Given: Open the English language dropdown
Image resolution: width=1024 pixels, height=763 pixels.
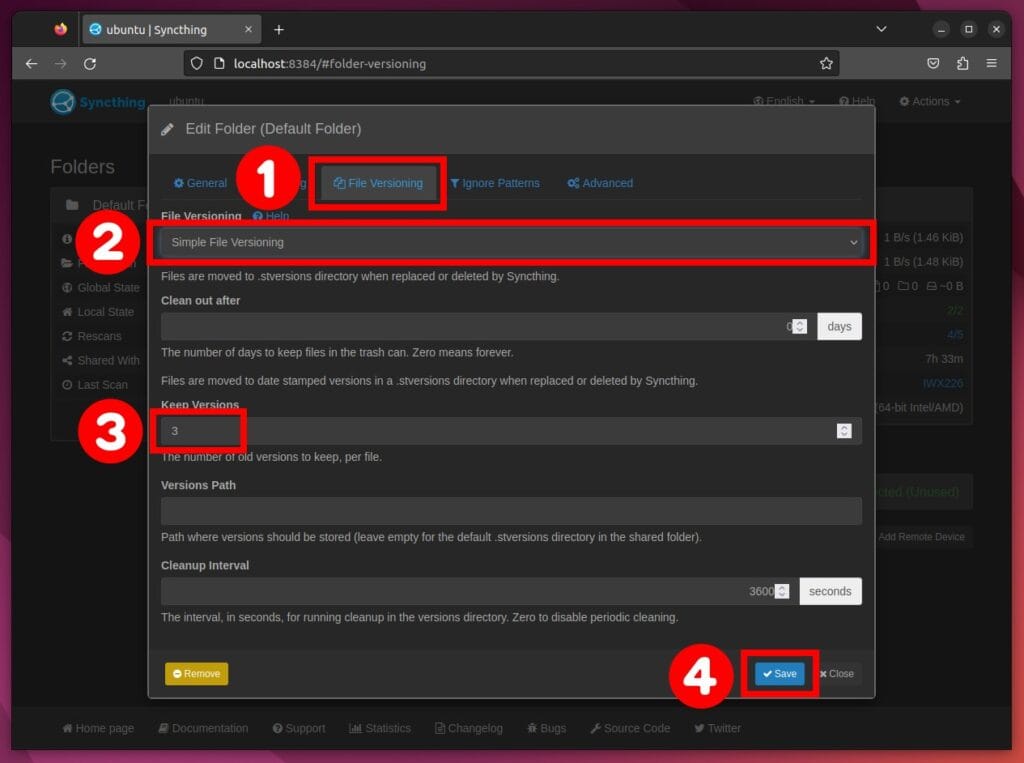Looking at the screenshot, I should pyautogui.click(x=784, y=101).
